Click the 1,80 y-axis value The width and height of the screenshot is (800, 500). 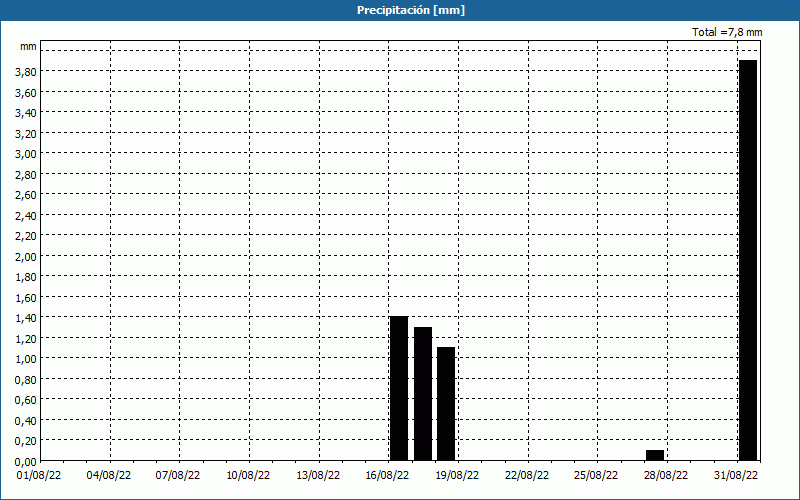[26, 278]
